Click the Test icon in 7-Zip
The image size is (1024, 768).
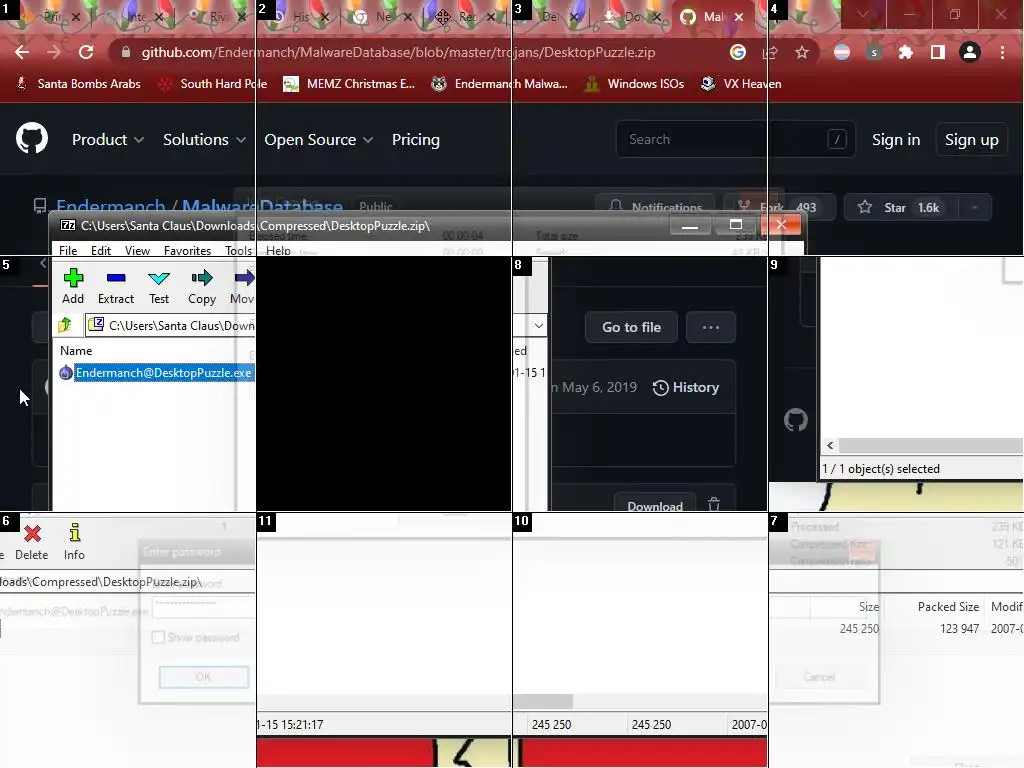159,279
